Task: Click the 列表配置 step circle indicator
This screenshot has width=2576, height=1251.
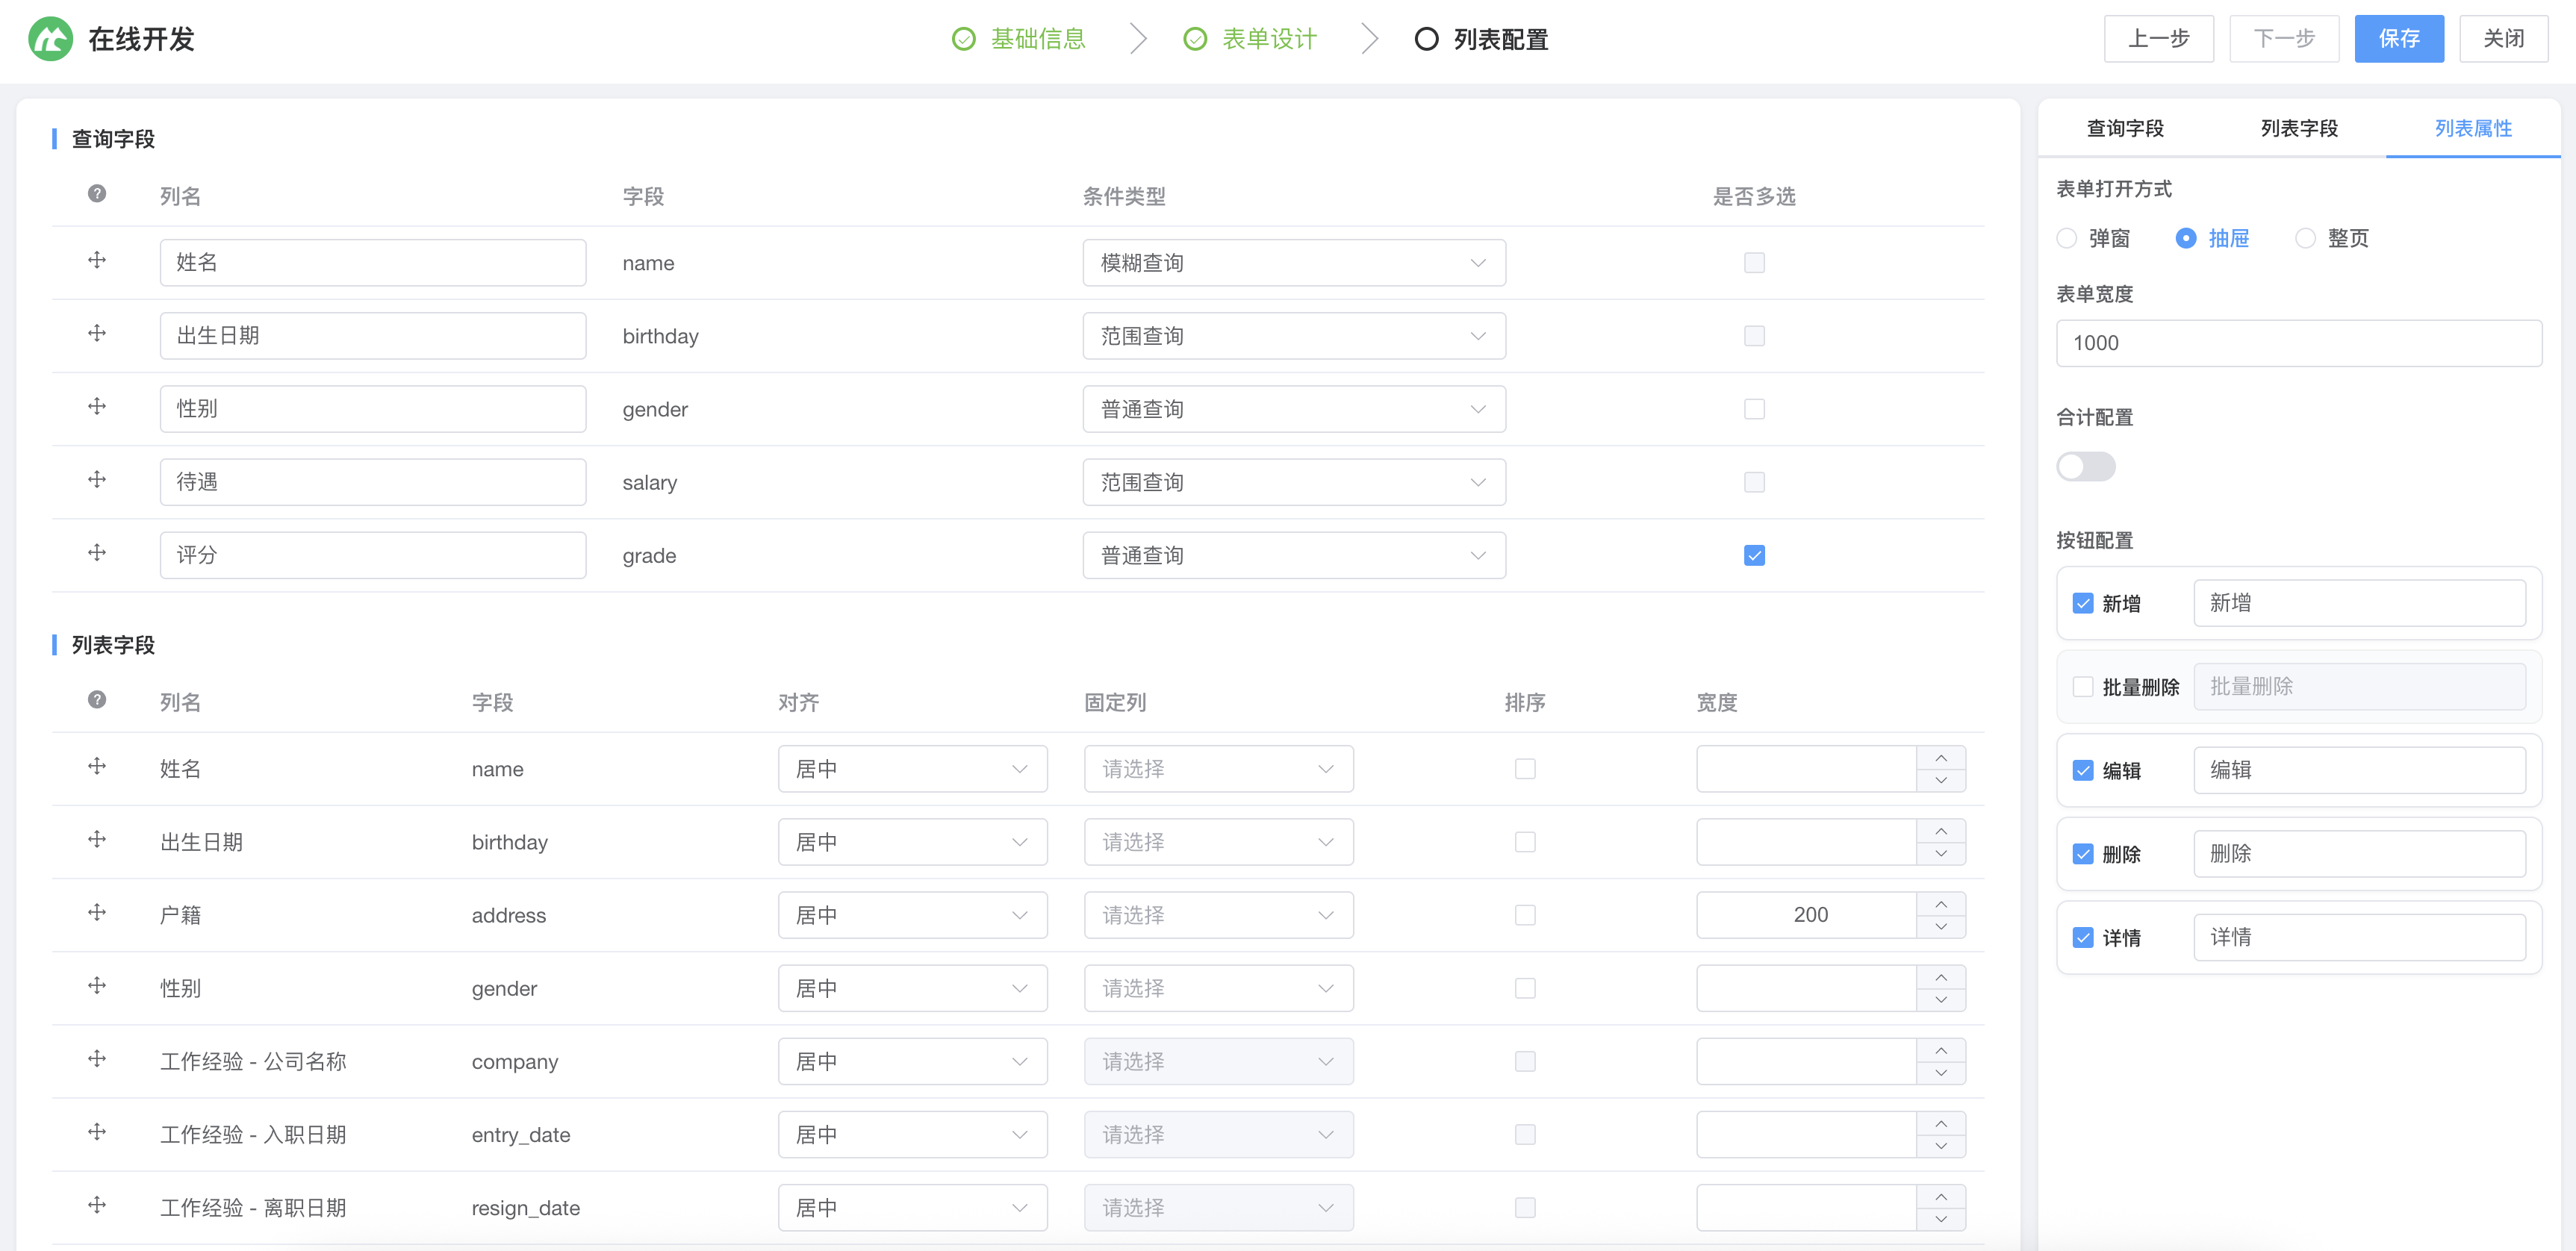Action: (x=1427, y=39)
